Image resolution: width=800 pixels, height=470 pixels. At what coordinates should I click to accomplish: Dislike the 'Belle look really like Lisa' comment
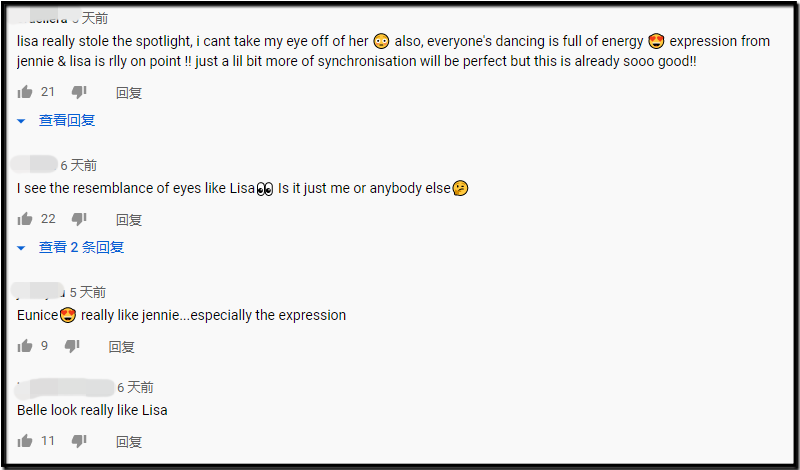click(x=79, y=441)
